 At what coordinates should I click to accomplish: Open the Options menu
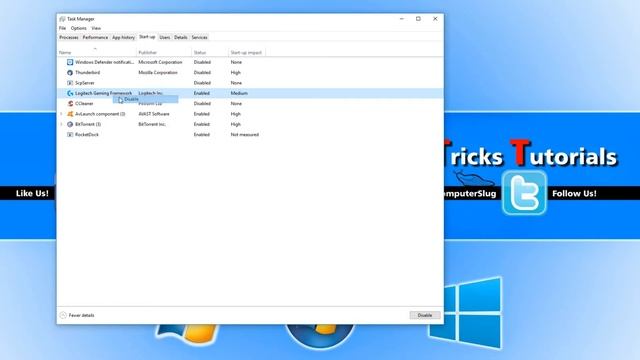coord(78,28)
